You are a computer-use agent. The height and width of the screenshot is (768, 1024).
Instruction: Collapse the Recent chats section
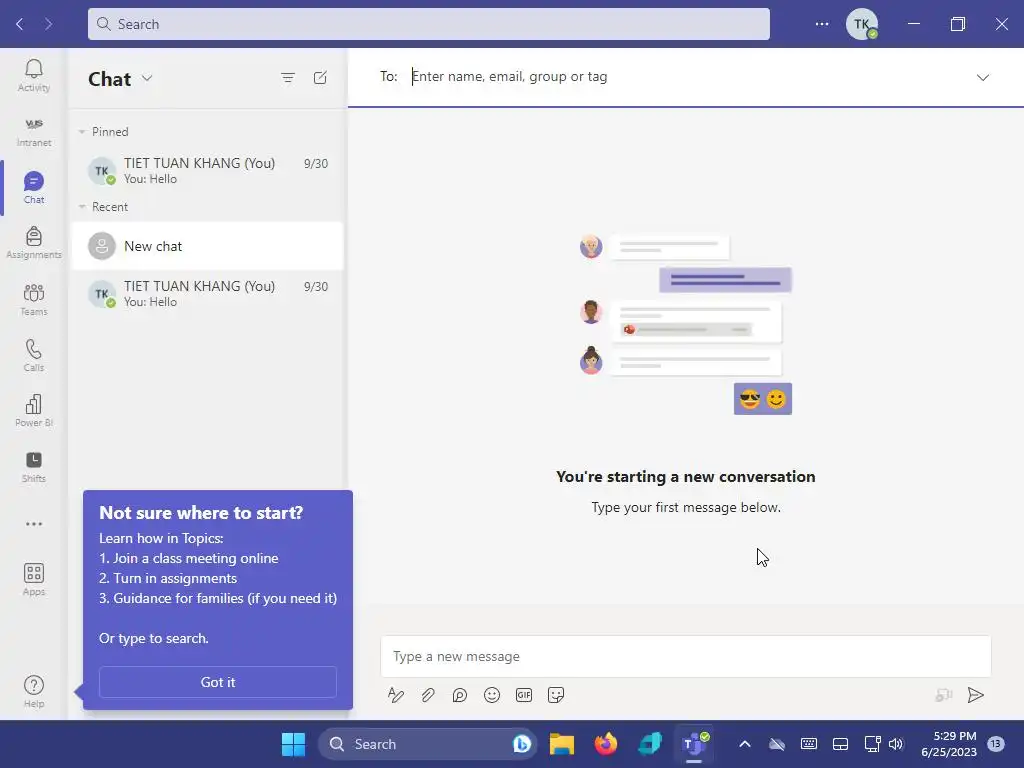pyautogui.click(x=82, y=207)
